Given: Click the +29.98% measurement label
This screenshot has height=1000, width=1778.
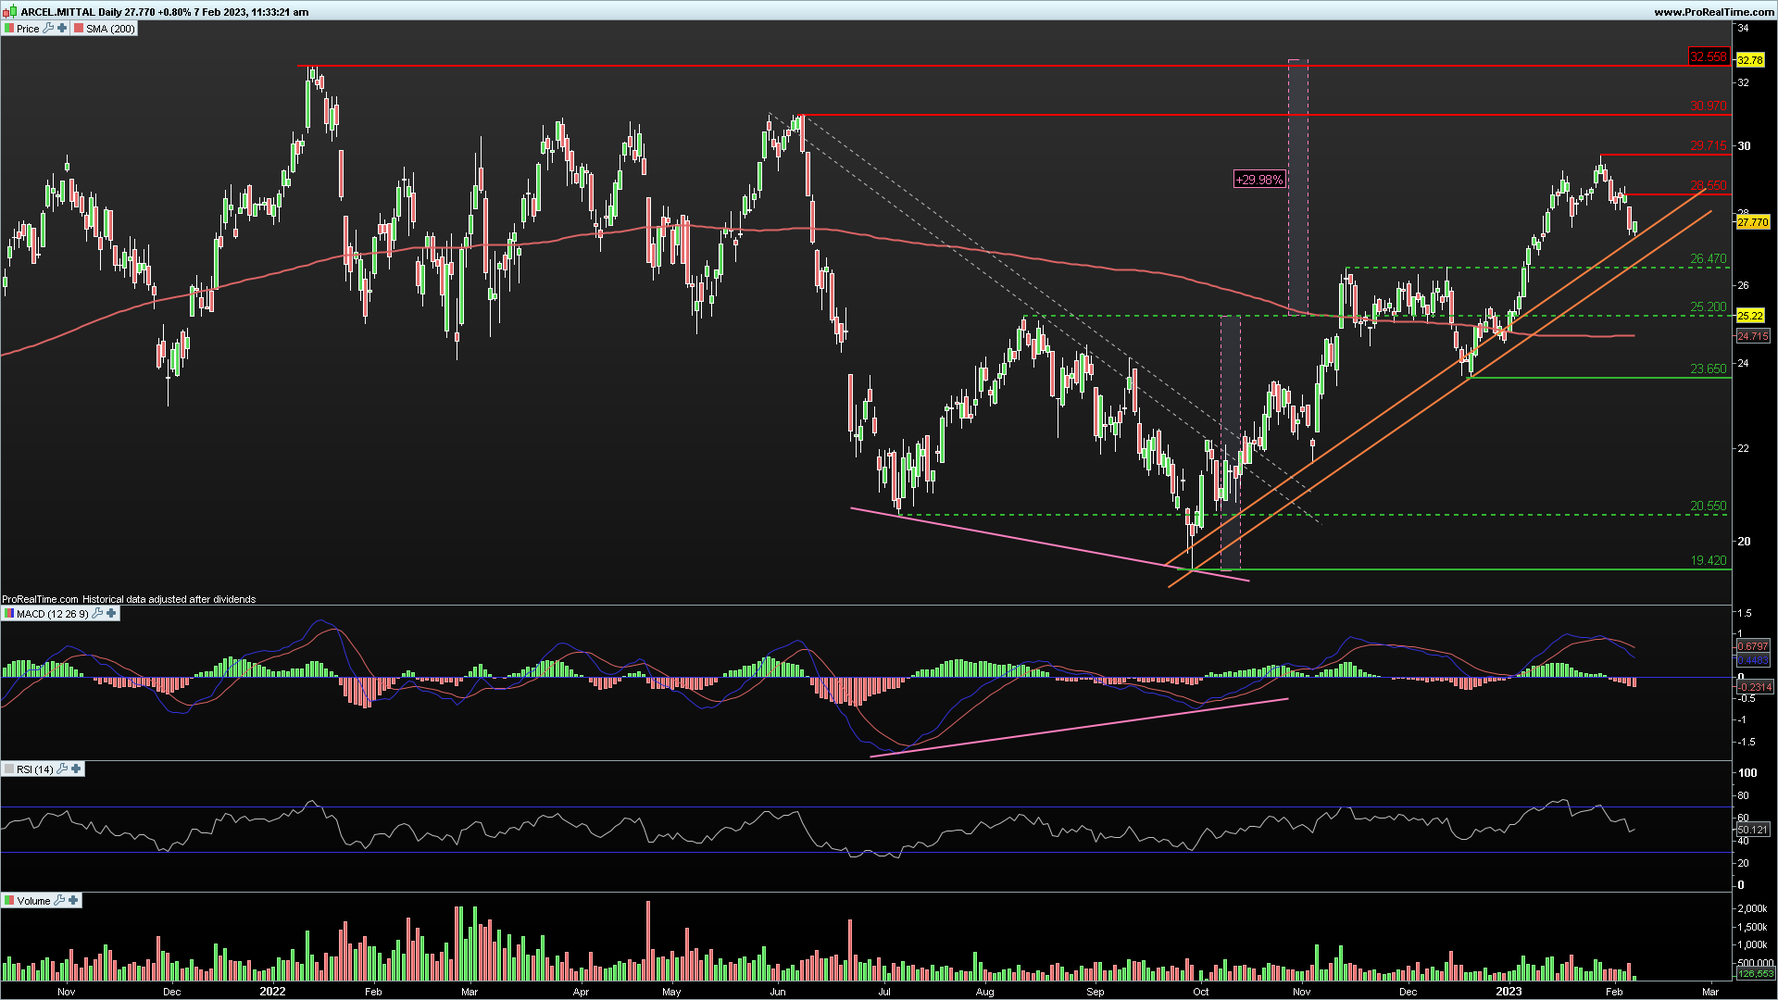Looking at the screenshot, I should coord(1259,180).
